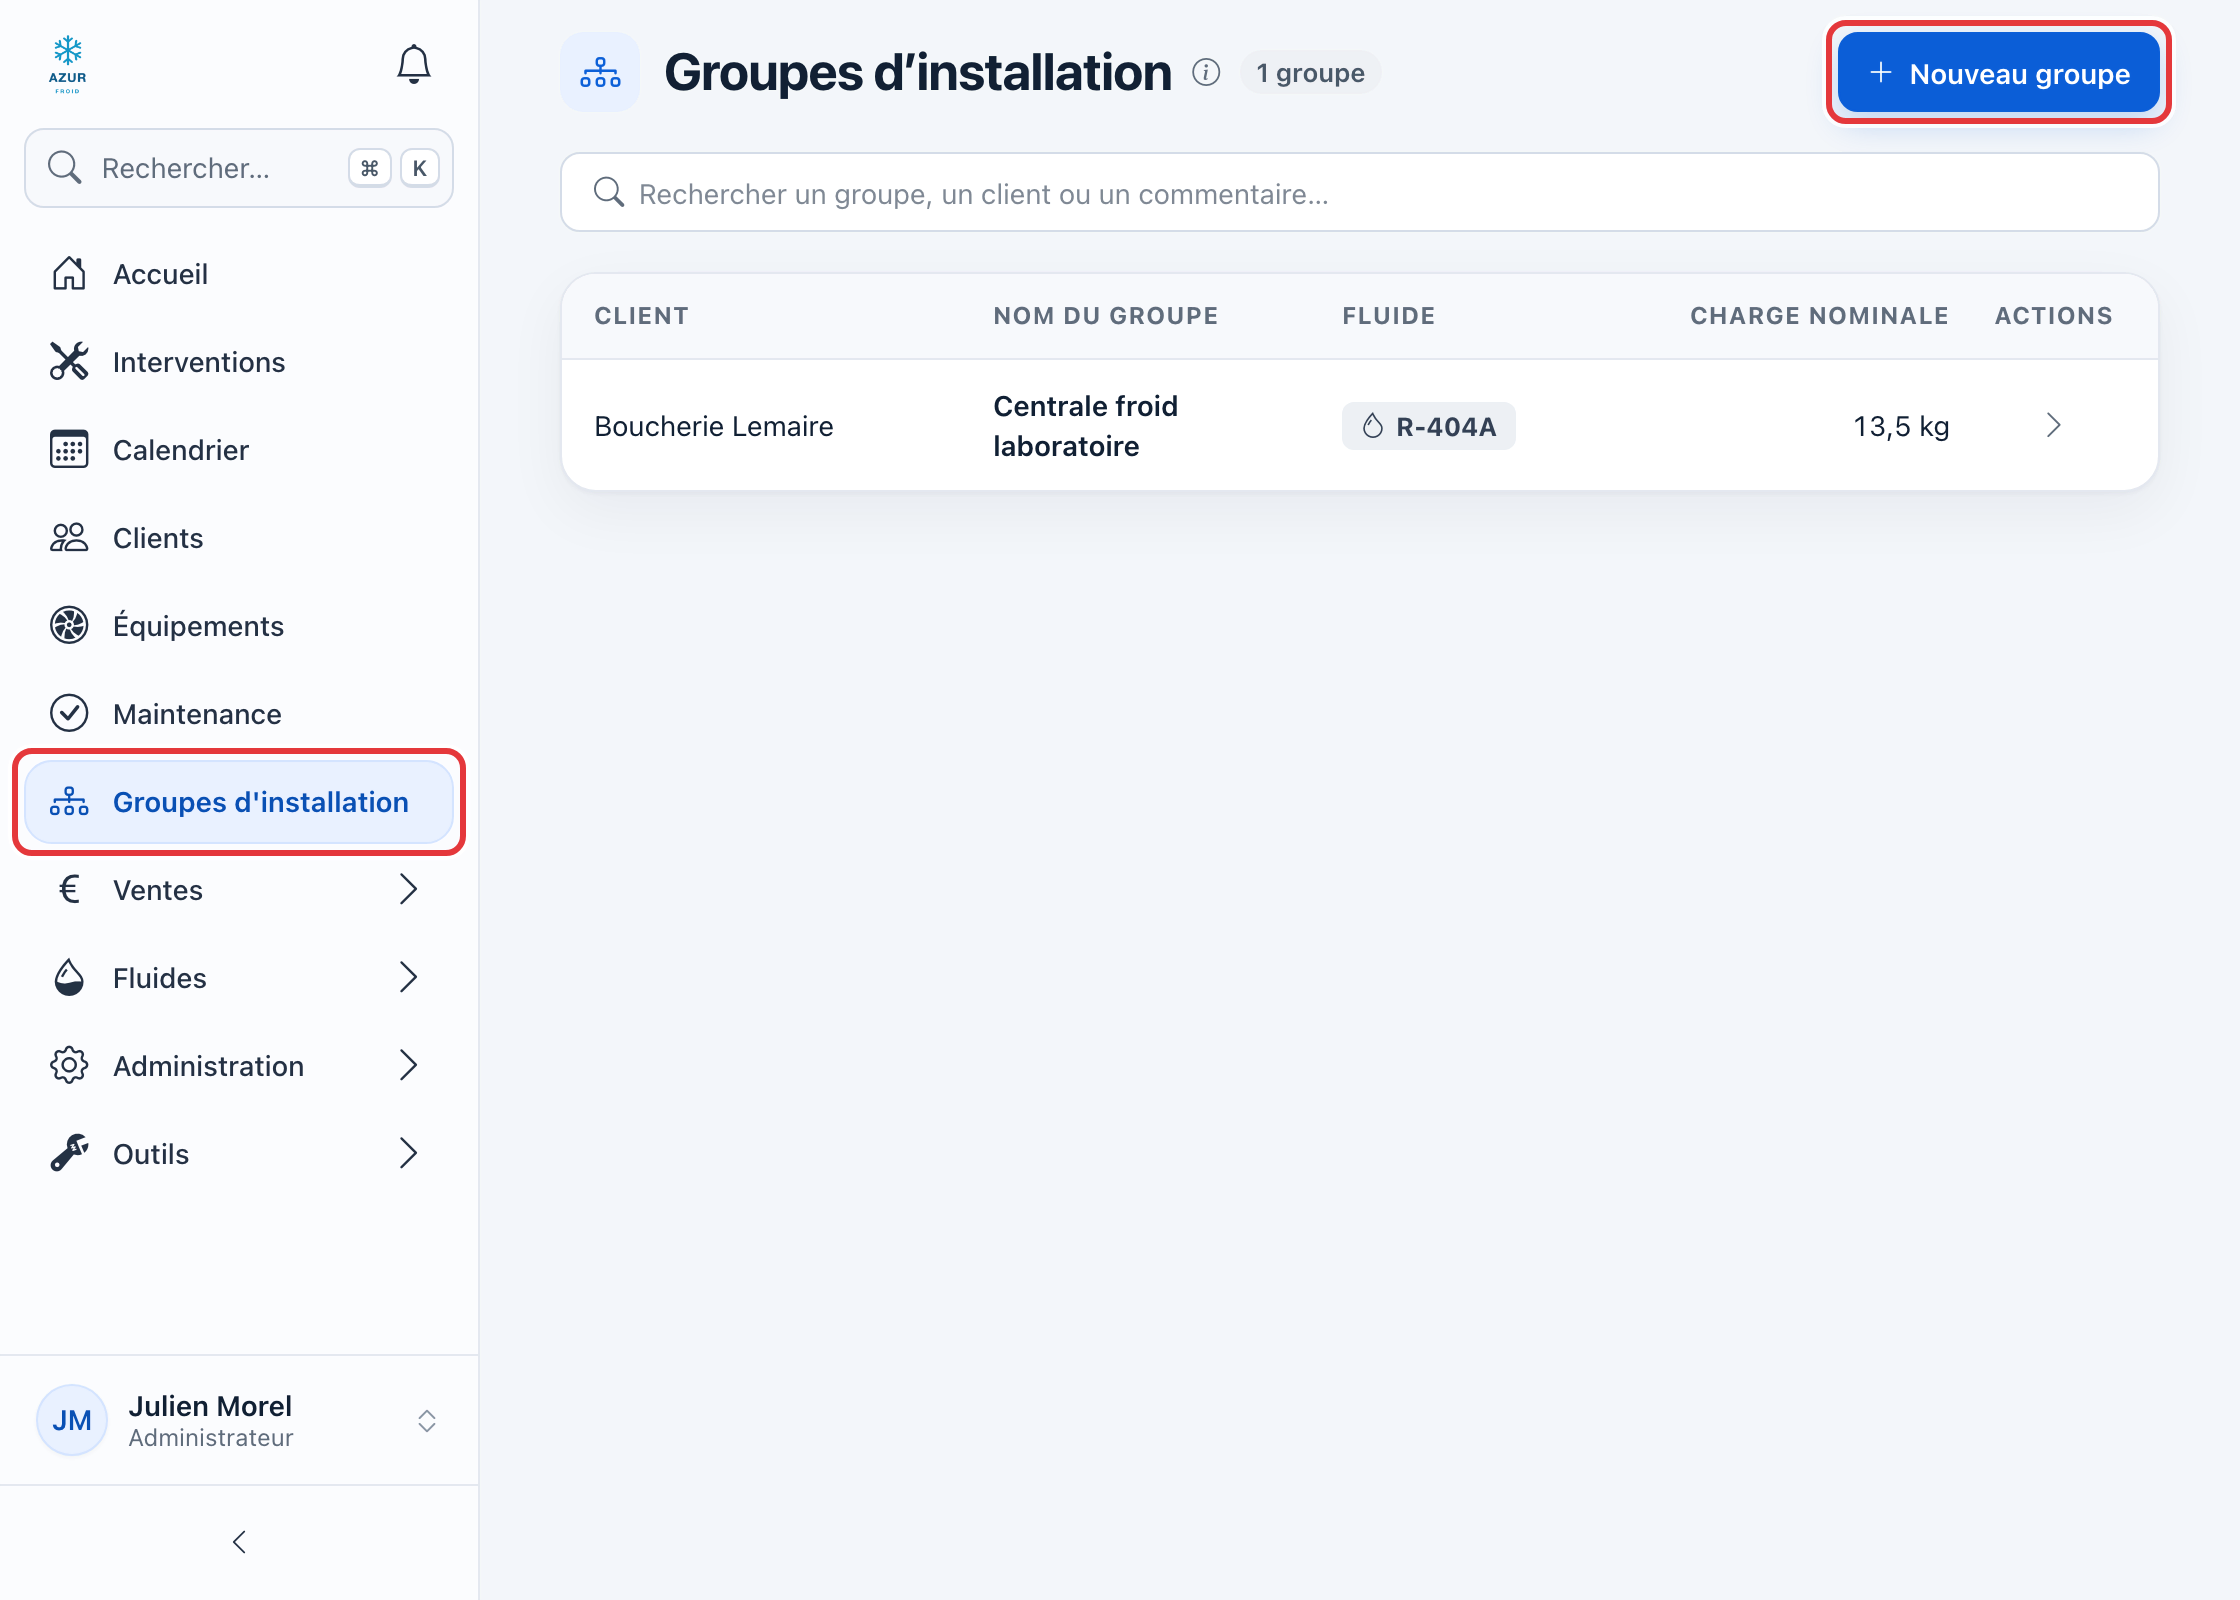Screen dimensions: 2240x1600
Task: Focus the Rechercher… sidebar search box
Action: click(x=239, y=168)
